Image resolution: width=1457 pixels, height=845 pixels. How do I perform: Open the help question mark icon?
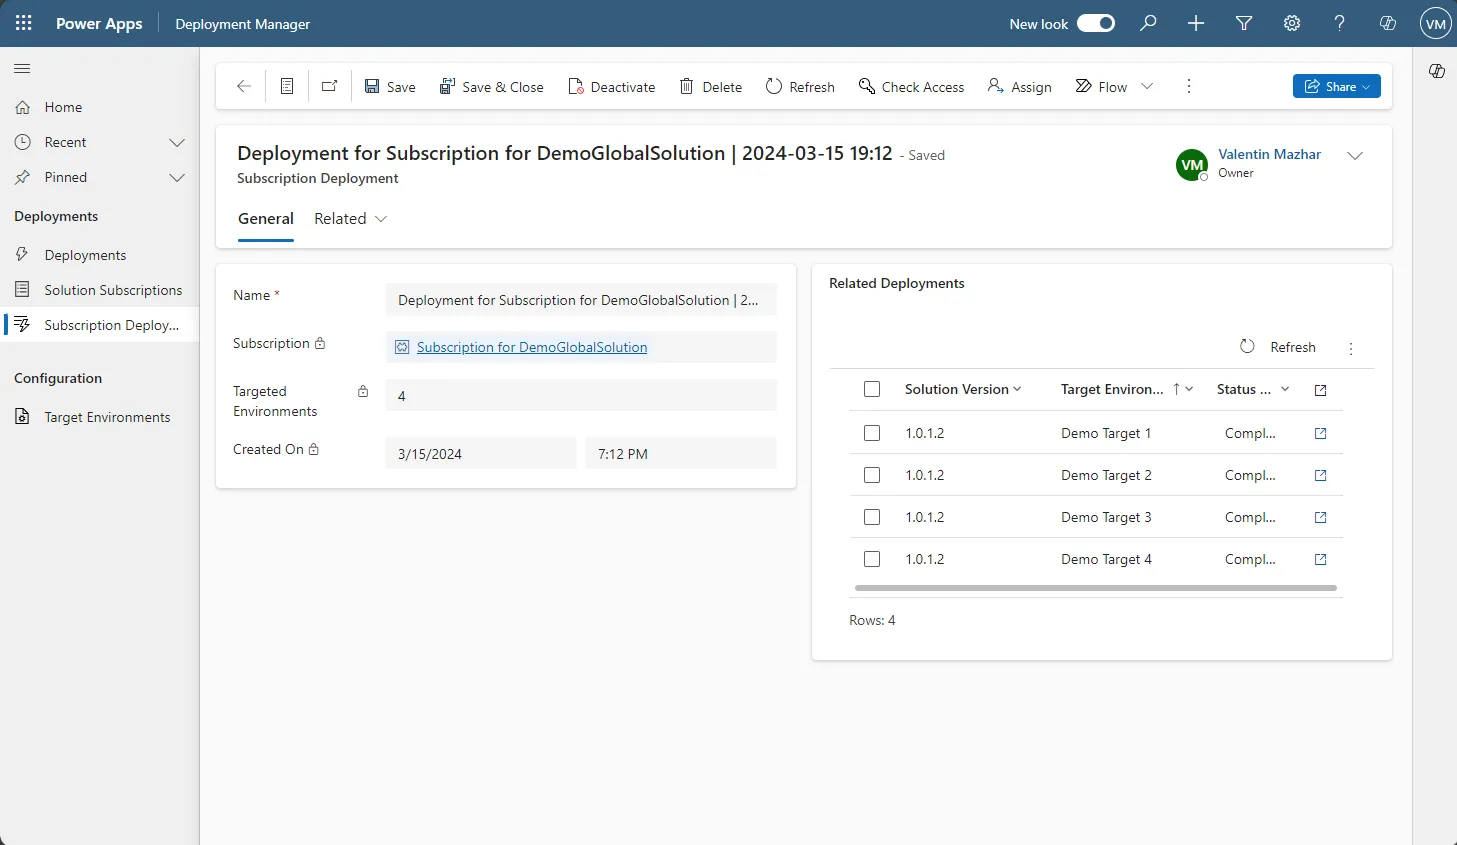tap(1340, 23)
